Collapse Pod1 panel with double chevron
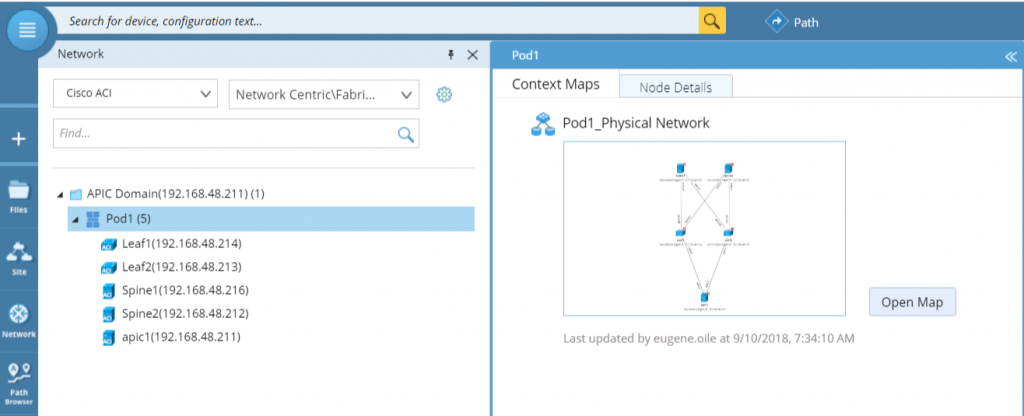The image size is (1024, 416). coord(1011,56)
